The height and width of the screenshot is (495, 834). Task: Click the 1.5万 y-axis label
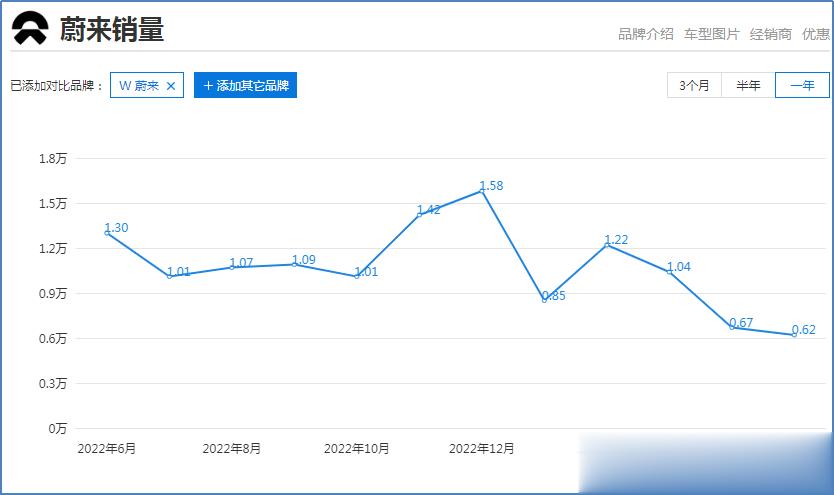[x=53, y=204]
